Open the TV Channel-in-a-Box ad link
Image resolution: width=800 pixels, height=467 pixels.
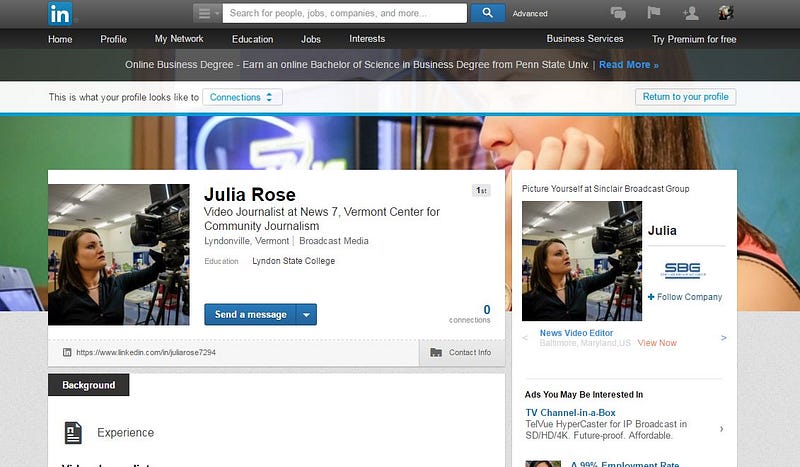[570, 412]
